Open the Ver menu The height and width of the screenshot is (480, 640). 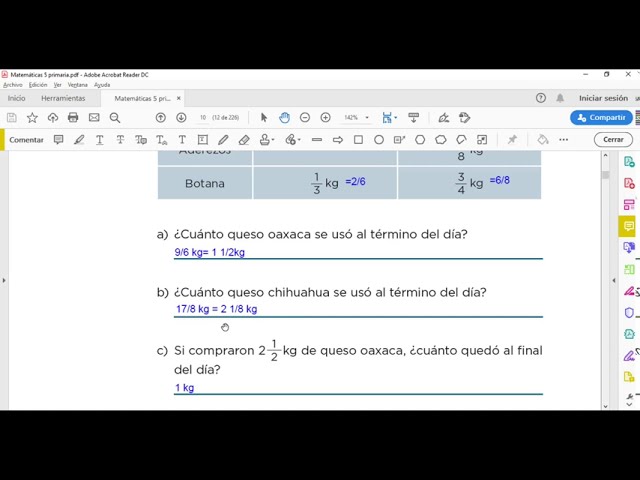(x=58, y=85)
